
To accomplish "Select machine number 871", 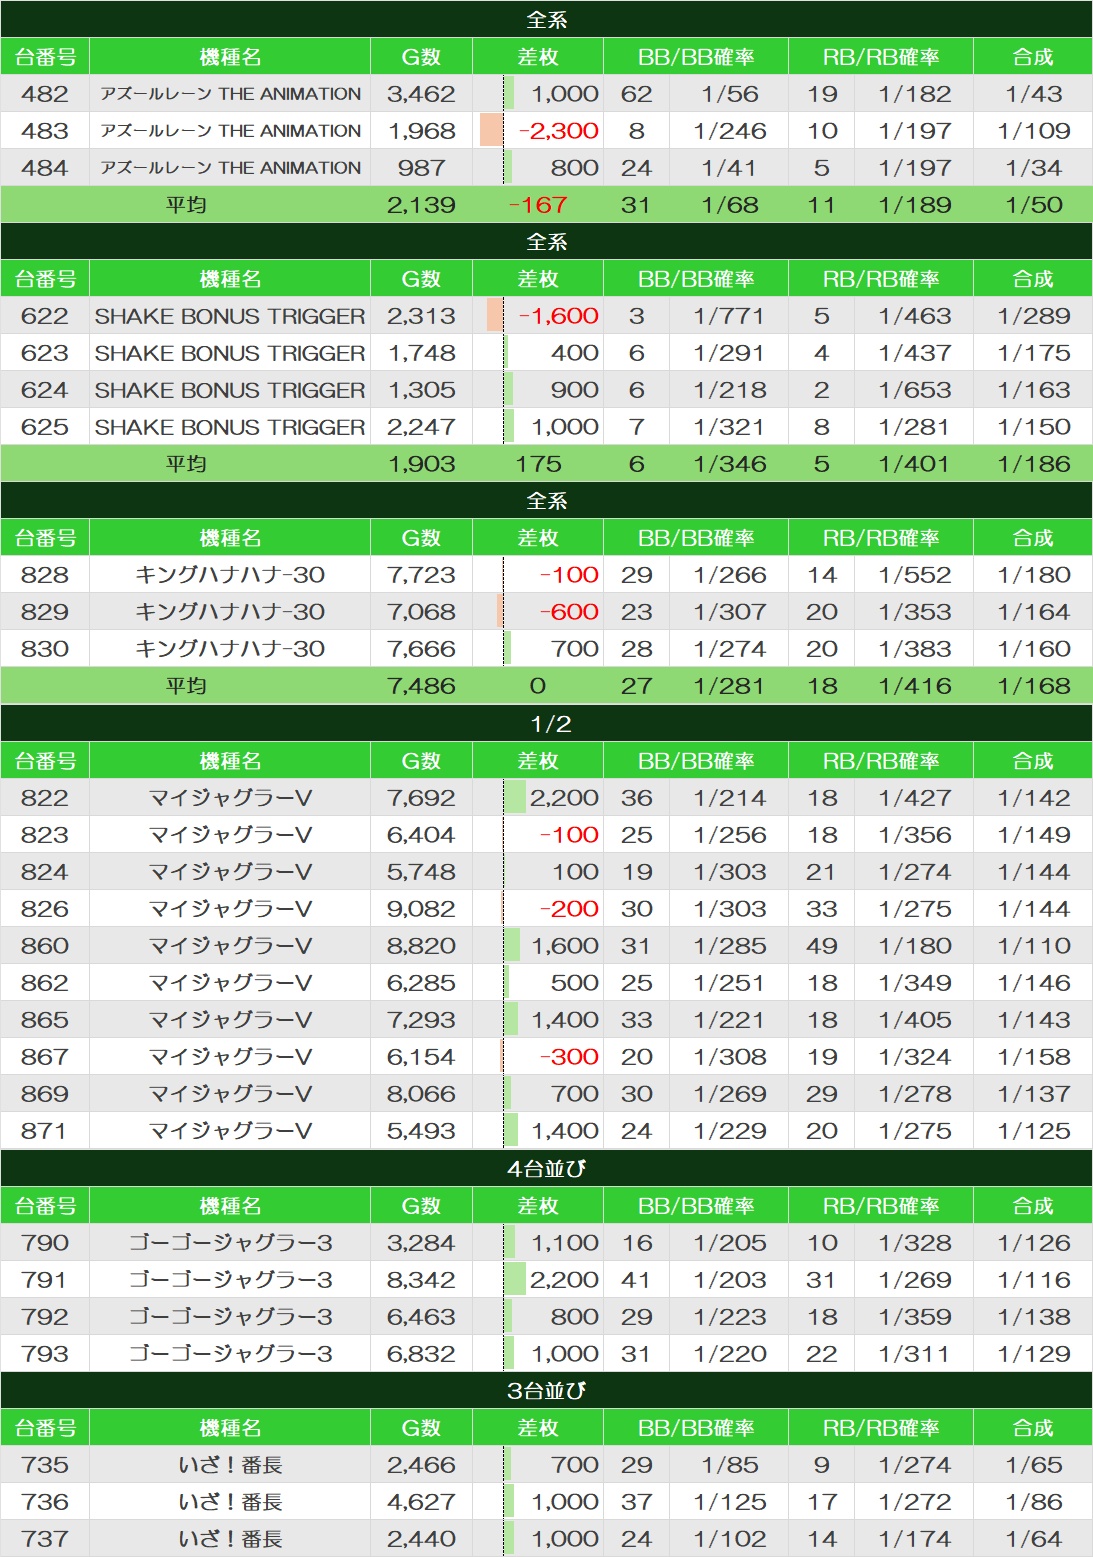I will tap(45, 1131).
